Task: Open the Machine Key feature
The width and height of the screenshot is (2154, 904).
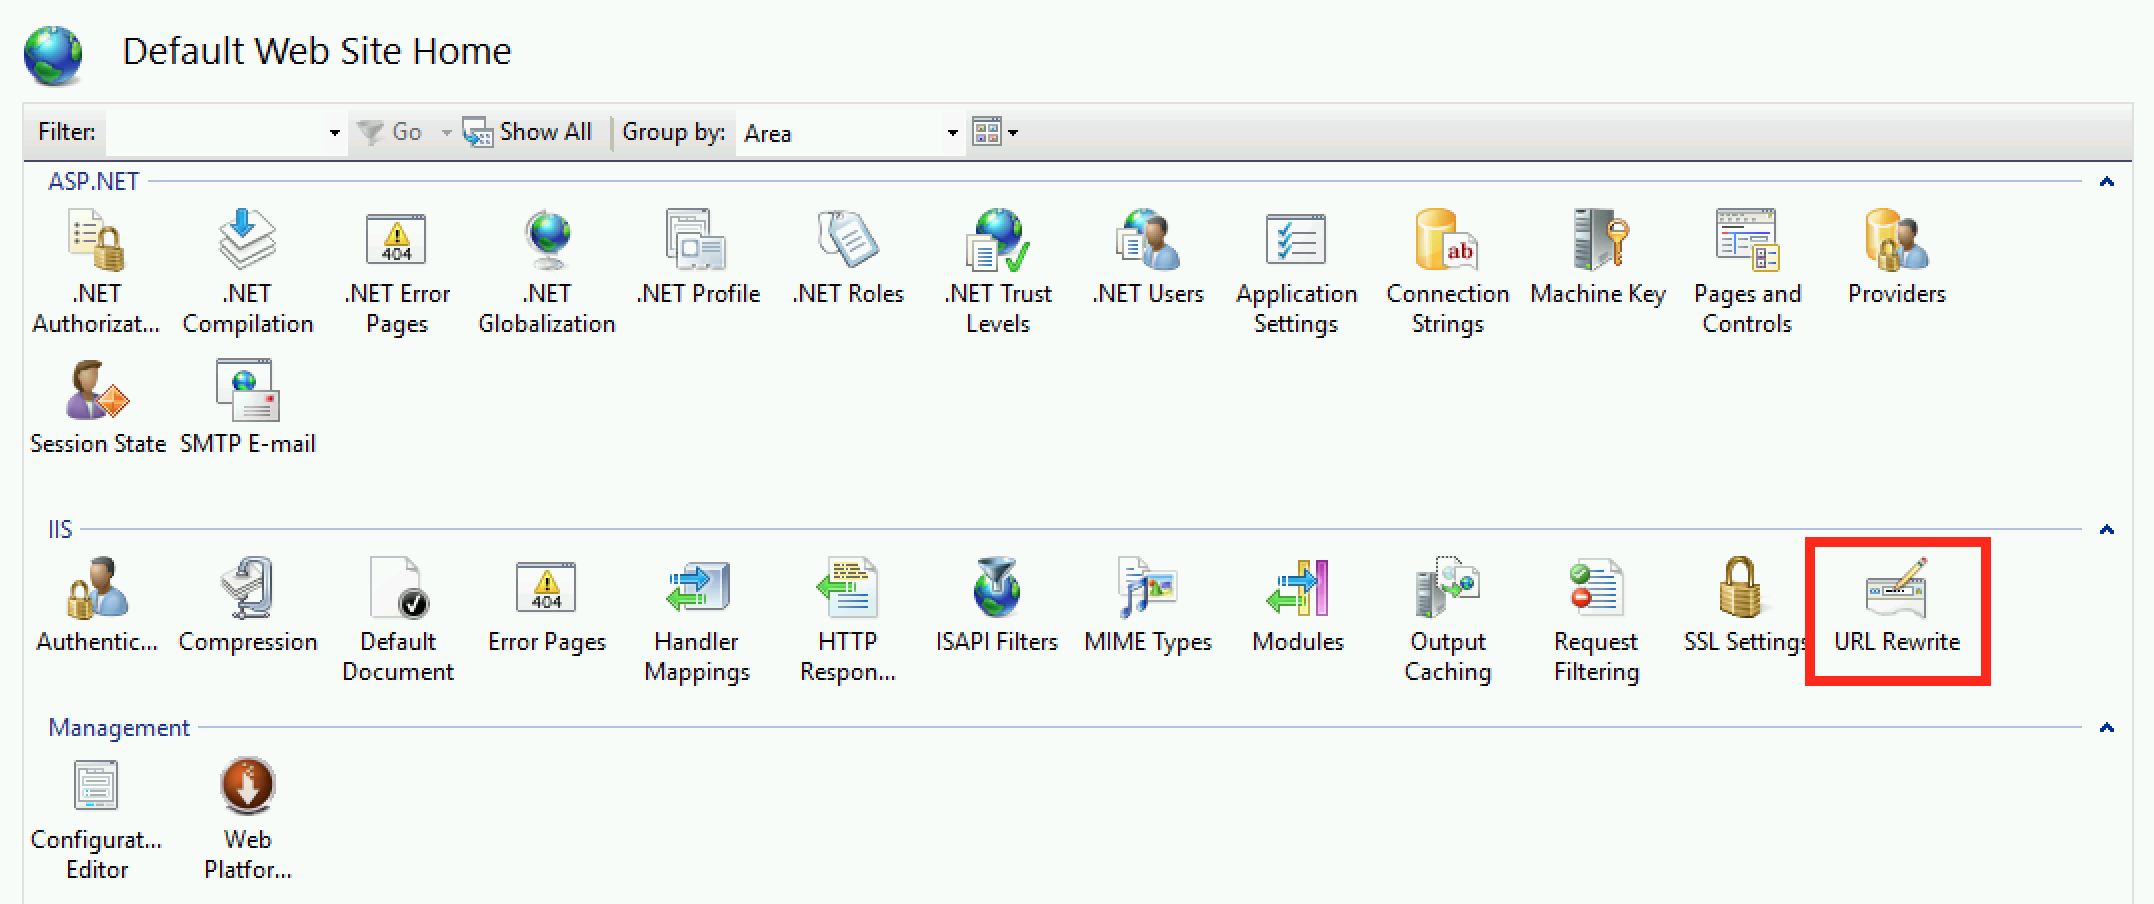Action: 1598,256
